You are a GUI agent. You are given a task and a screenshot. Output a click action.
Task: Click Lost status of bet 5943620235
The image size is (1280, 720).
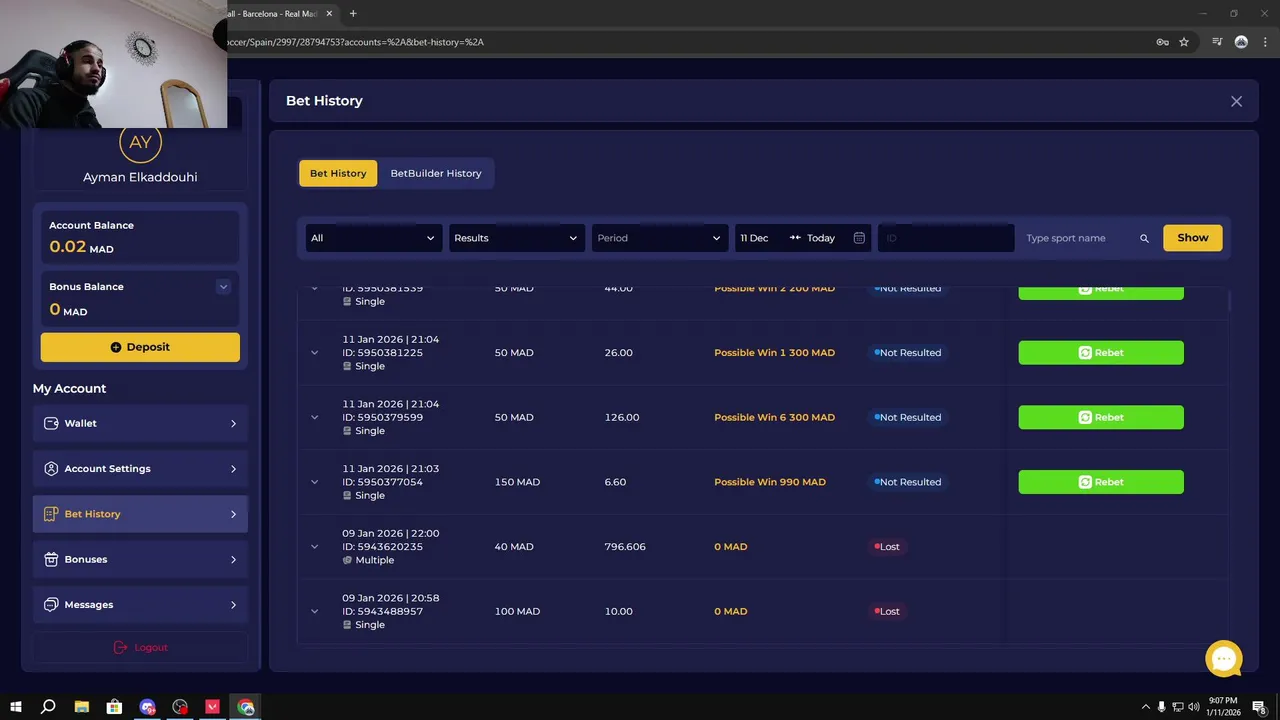tap(887, 547)
